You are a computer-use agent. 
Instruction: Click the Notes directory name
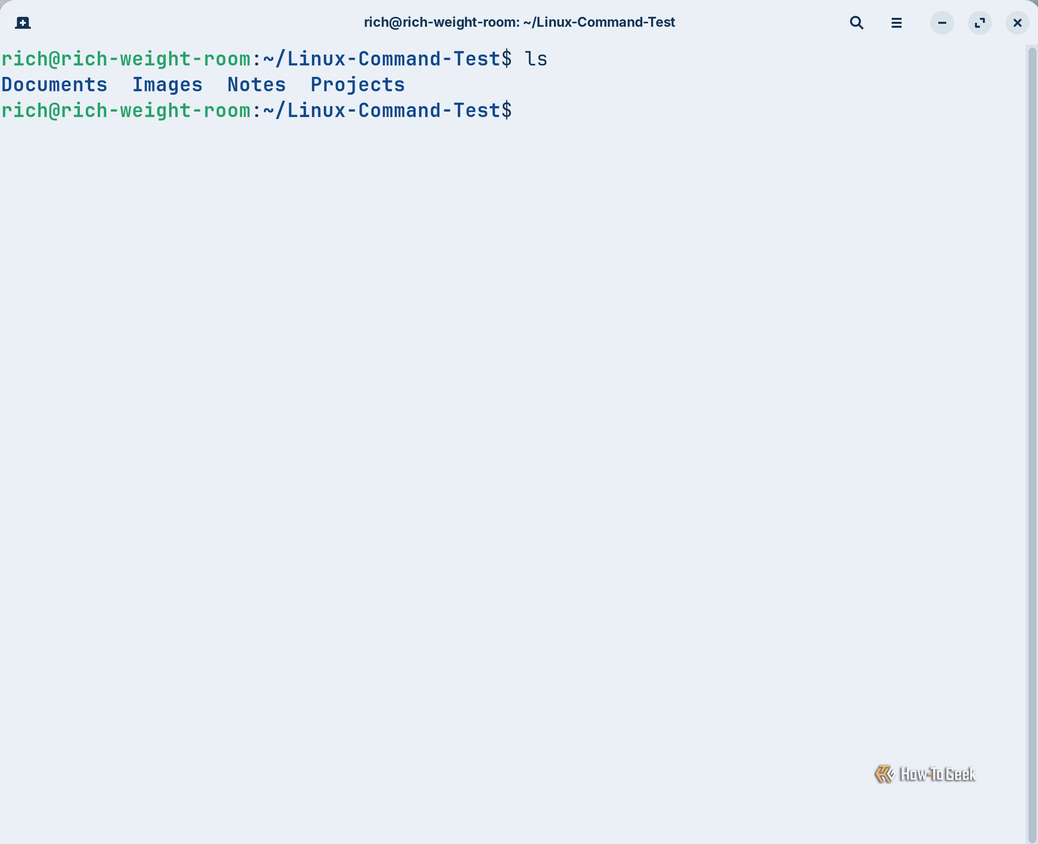pyautogui.click(x=257, y=85)
